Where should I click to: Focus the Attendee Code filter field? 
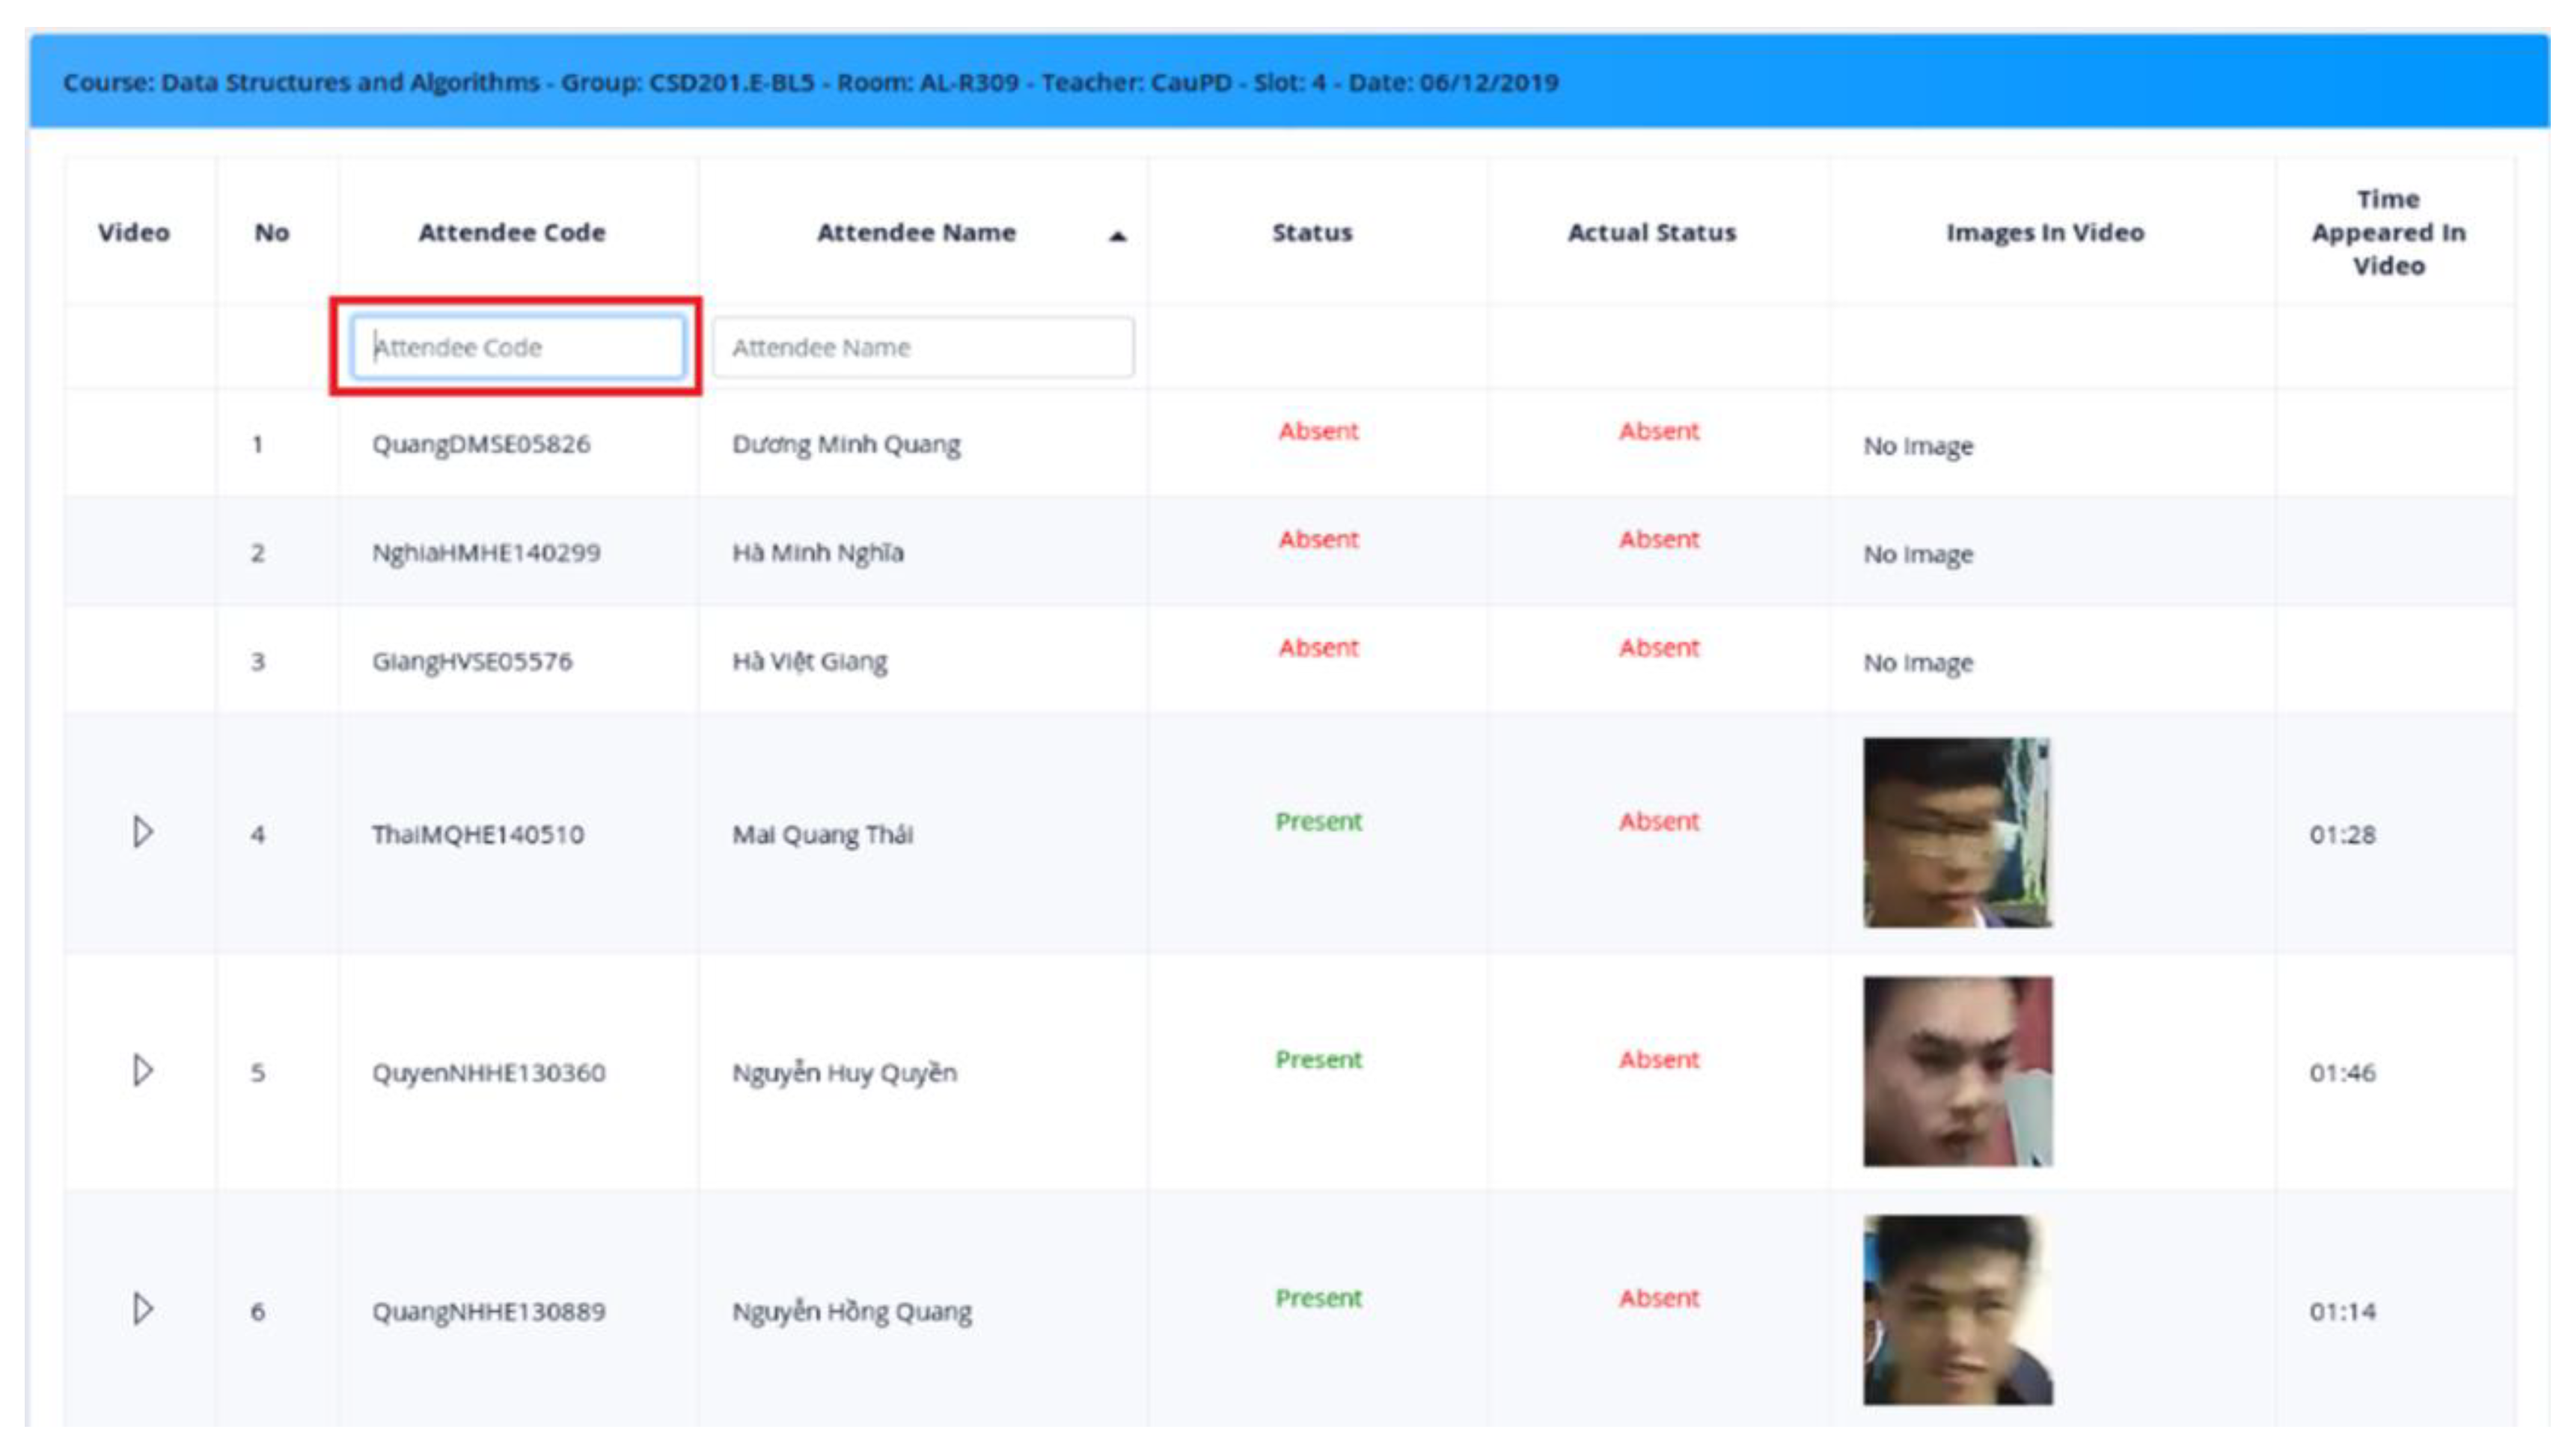tap(517, 347)
